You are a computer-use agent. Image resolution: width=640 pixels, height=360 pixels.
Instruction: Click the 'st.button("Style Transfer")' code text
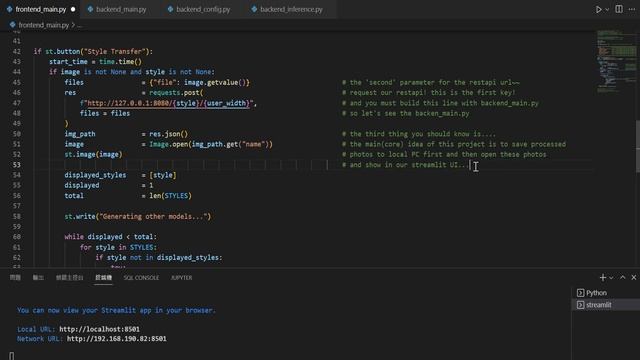97,51
